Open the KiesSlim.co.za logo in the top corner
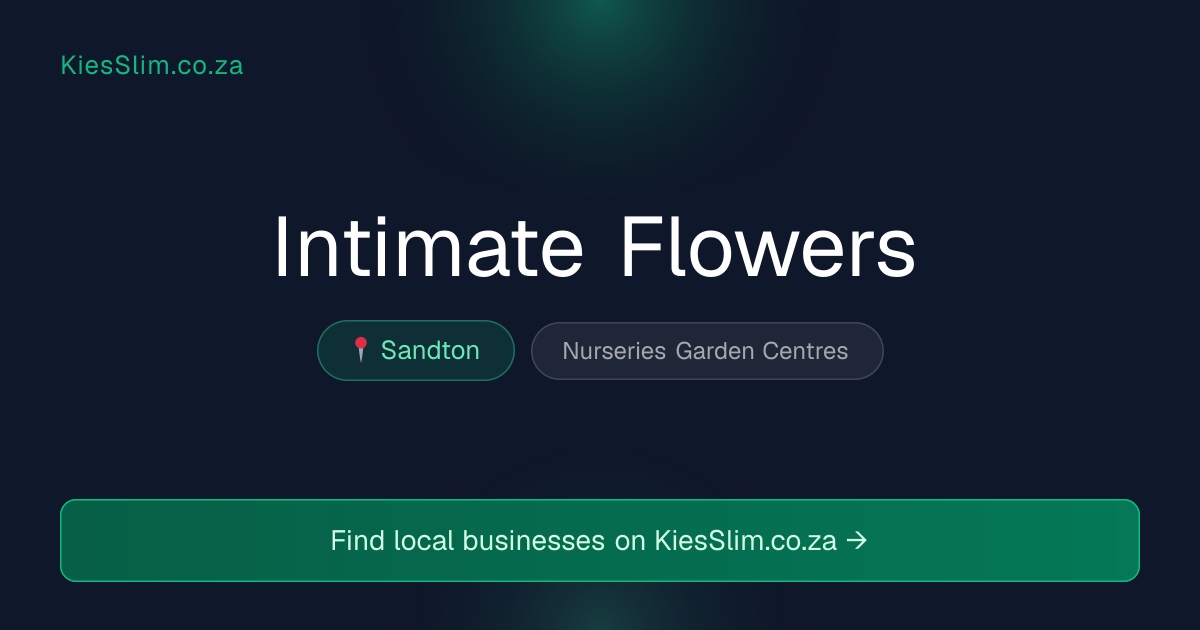This screenshot has height=630, width=1200. [x=152, y=65]
